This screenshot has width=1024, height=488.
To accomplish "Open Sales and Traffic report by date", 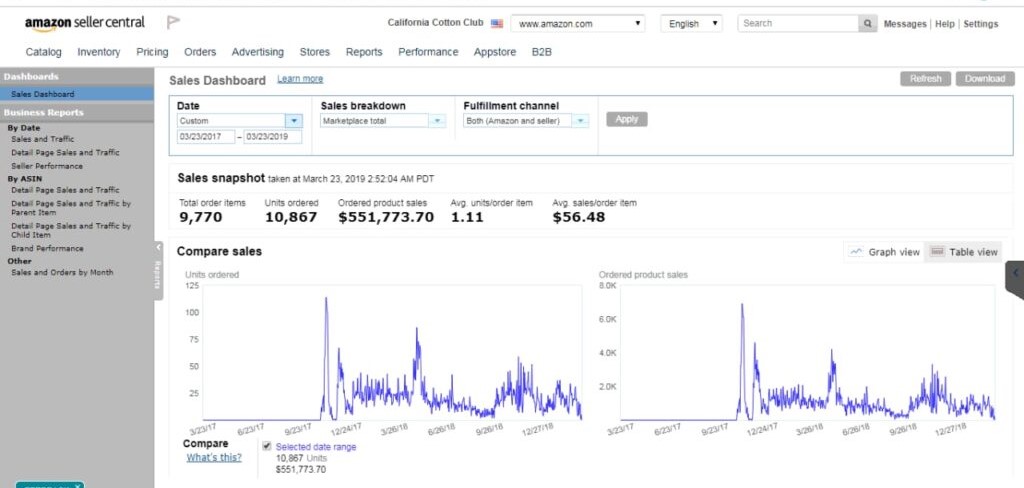I will click(42, 139).
